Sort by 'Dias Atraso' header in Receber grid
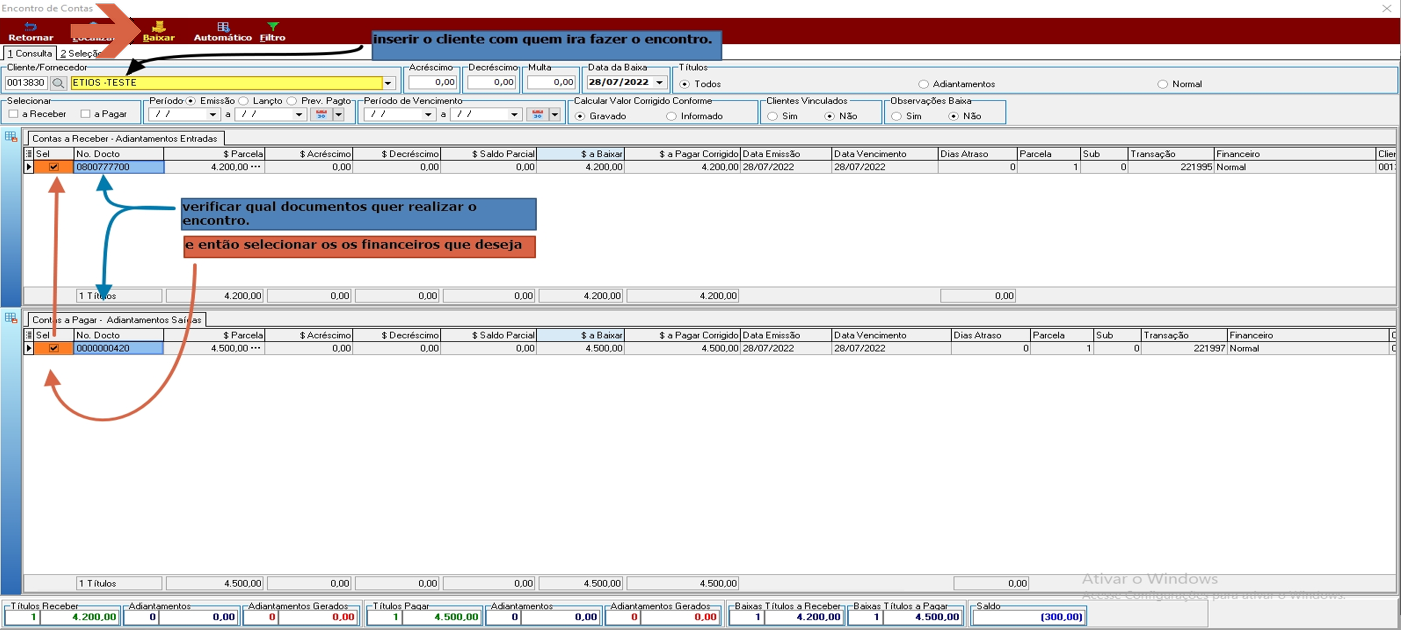1401x630 pixels. 977,154
